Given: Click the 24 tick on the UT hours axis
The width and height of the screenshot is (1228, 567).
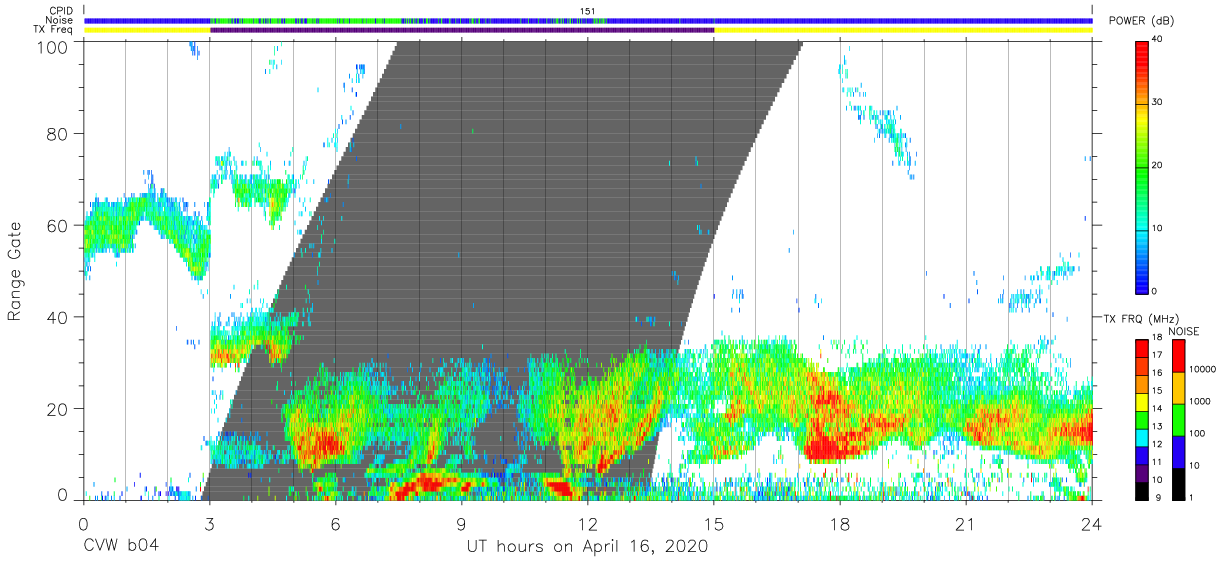Looking at the screenshot, I should pos(1092,523).
